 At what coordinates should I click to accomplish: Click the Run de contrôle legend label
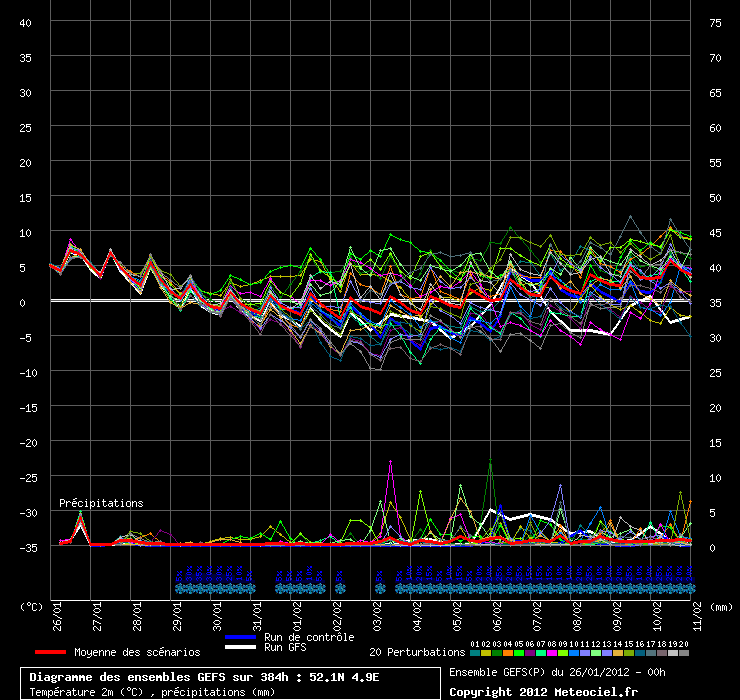pyautogui.click(x=309, y=637)
